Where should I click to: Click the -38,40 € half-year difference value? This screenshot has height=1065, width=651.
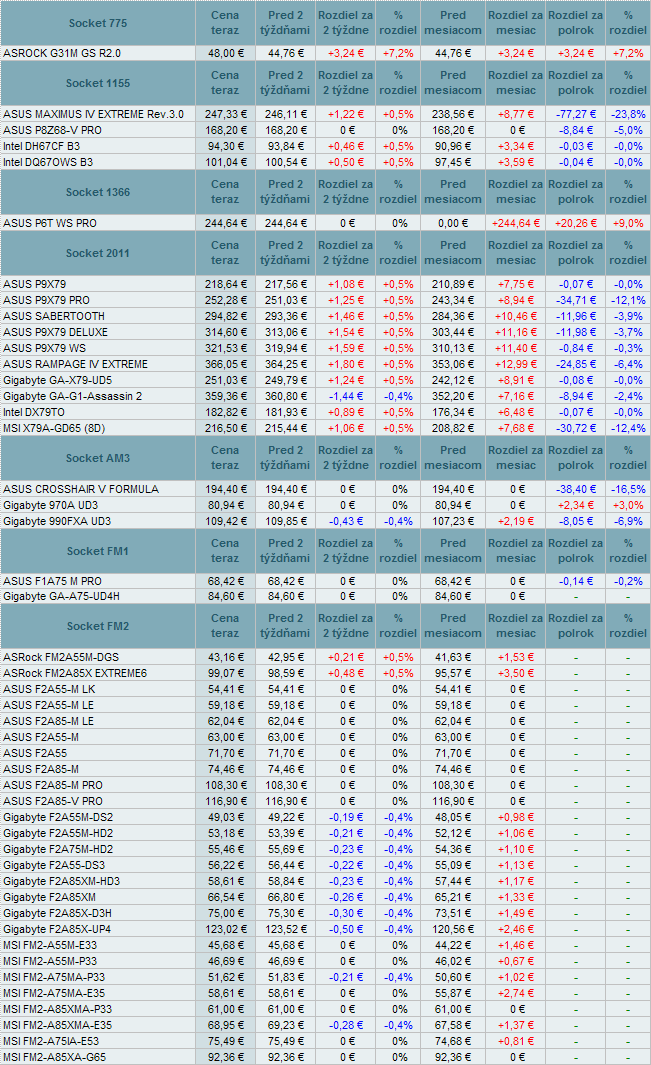[x=576, y=489]
